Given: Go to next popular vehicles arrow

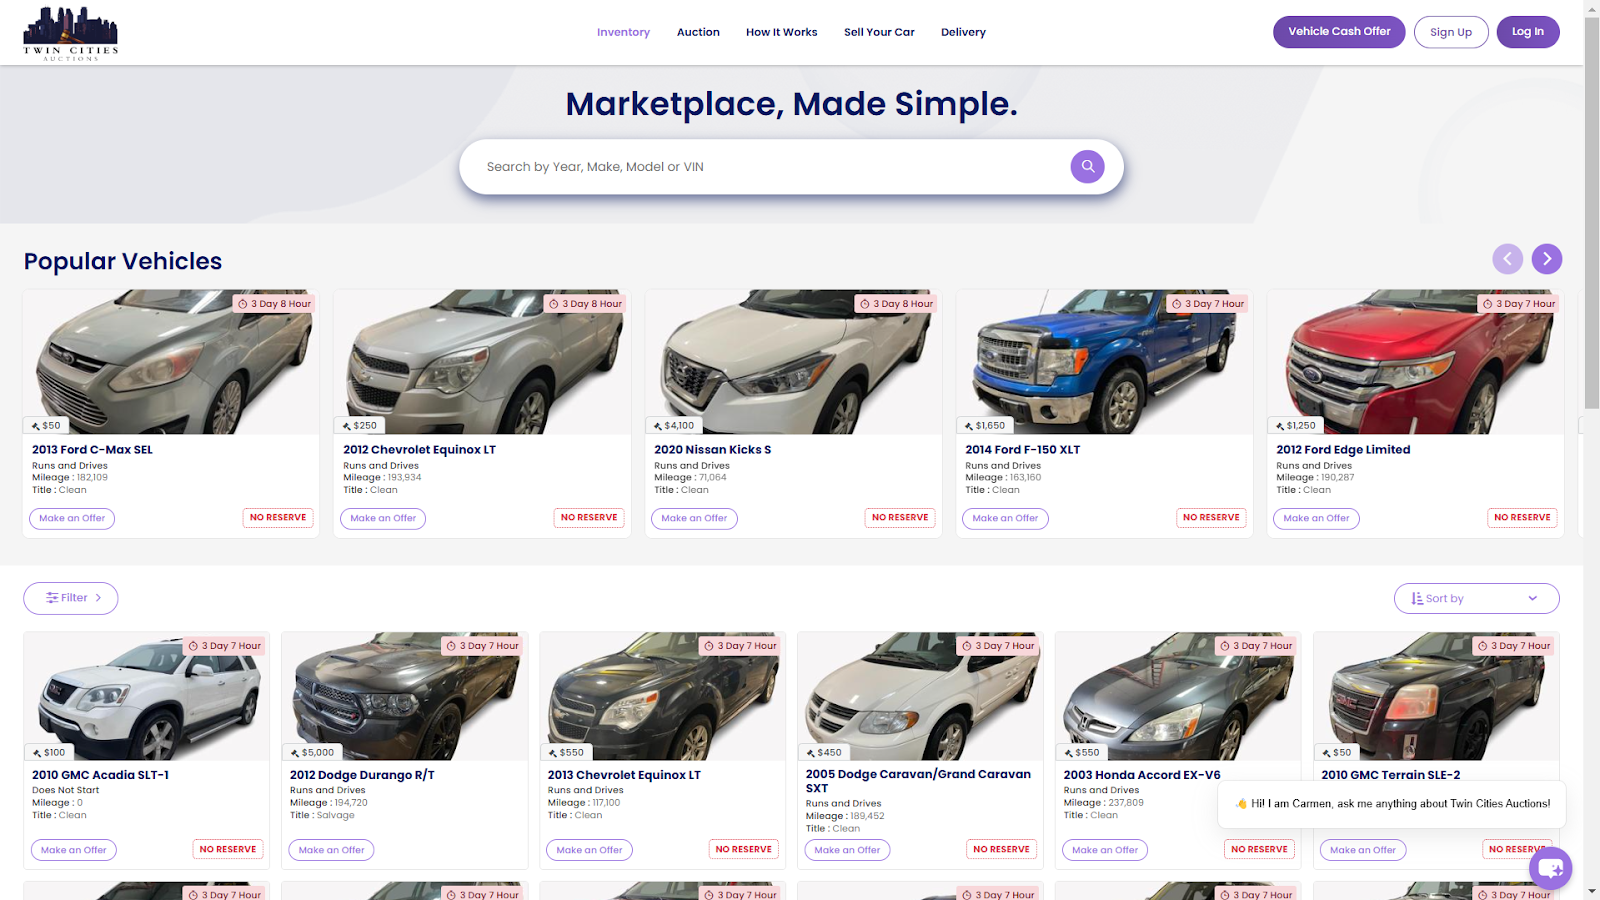Looking at the screenshot, I should point(1546,259).
